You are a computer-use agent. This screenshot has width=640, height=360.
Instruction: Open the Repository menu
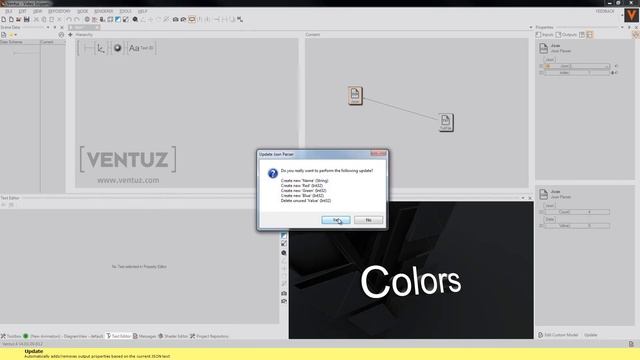point(59,11)
